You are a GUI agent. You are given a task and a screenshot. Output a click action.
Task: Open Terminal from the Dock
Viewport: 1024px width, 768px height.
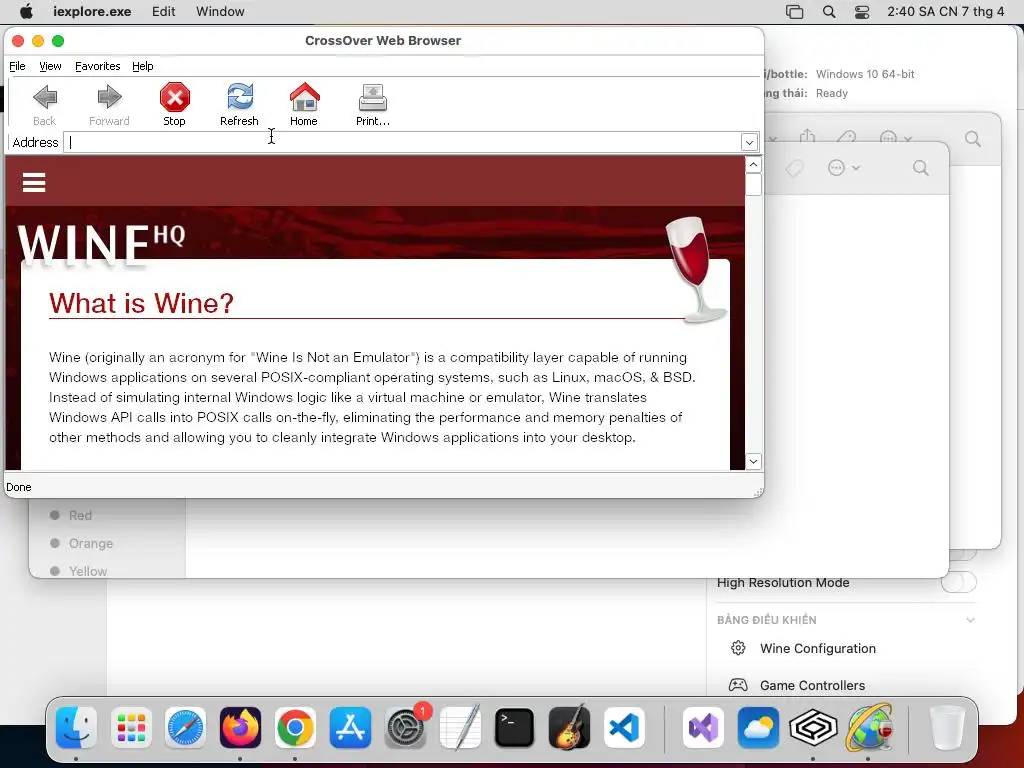[x=515, y=728]
